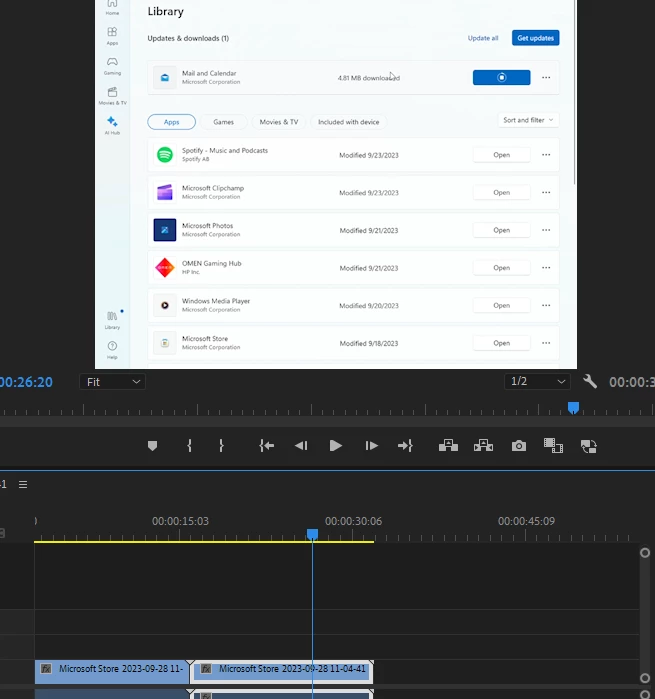The height and width of the screenshot is (699, 655).
Task: Click the timeline playhead marker
Action: 313,534
